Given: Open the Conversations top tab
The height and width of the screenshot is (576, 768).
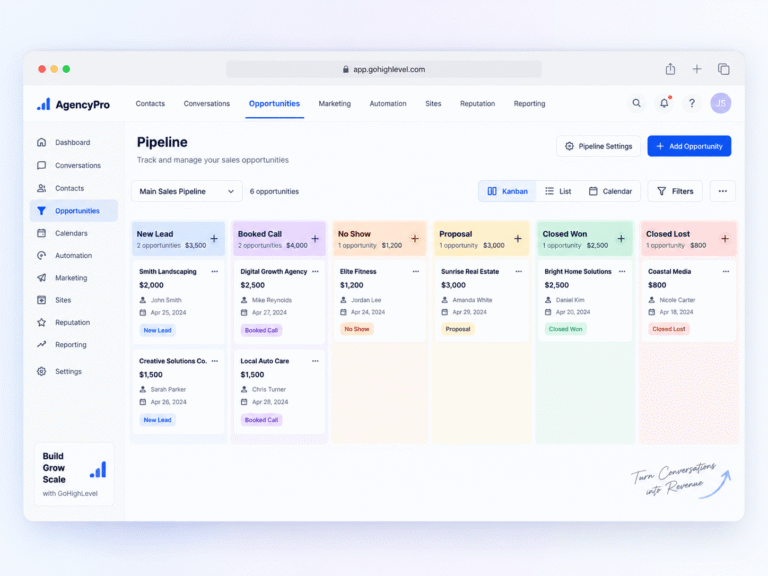Looking at the screenshot, I should tap(207, 104).
